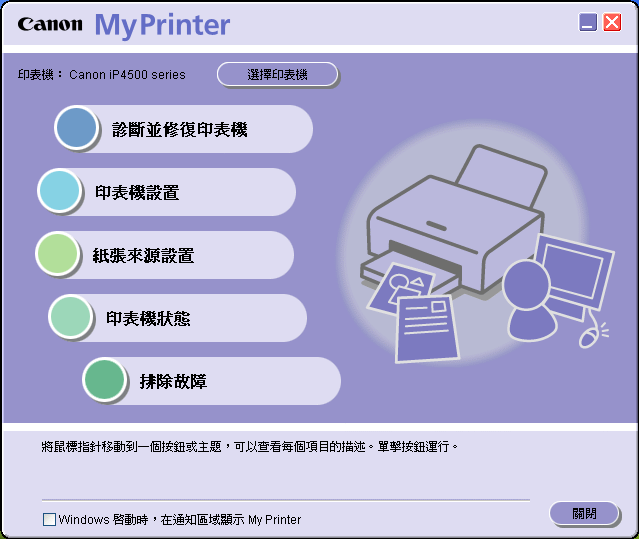The image size is (639, 539).
Task: Click the mint circle beside 印表機狀態
Action: [x=71, y=317]
